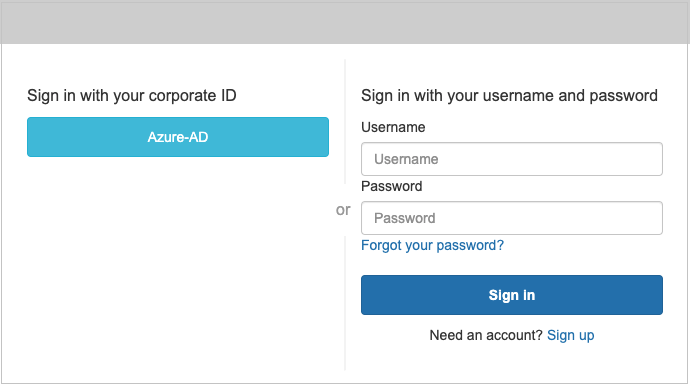Click the blue Sign in button
This screenshot has height=385, width=690.
(x=512, y=295)
